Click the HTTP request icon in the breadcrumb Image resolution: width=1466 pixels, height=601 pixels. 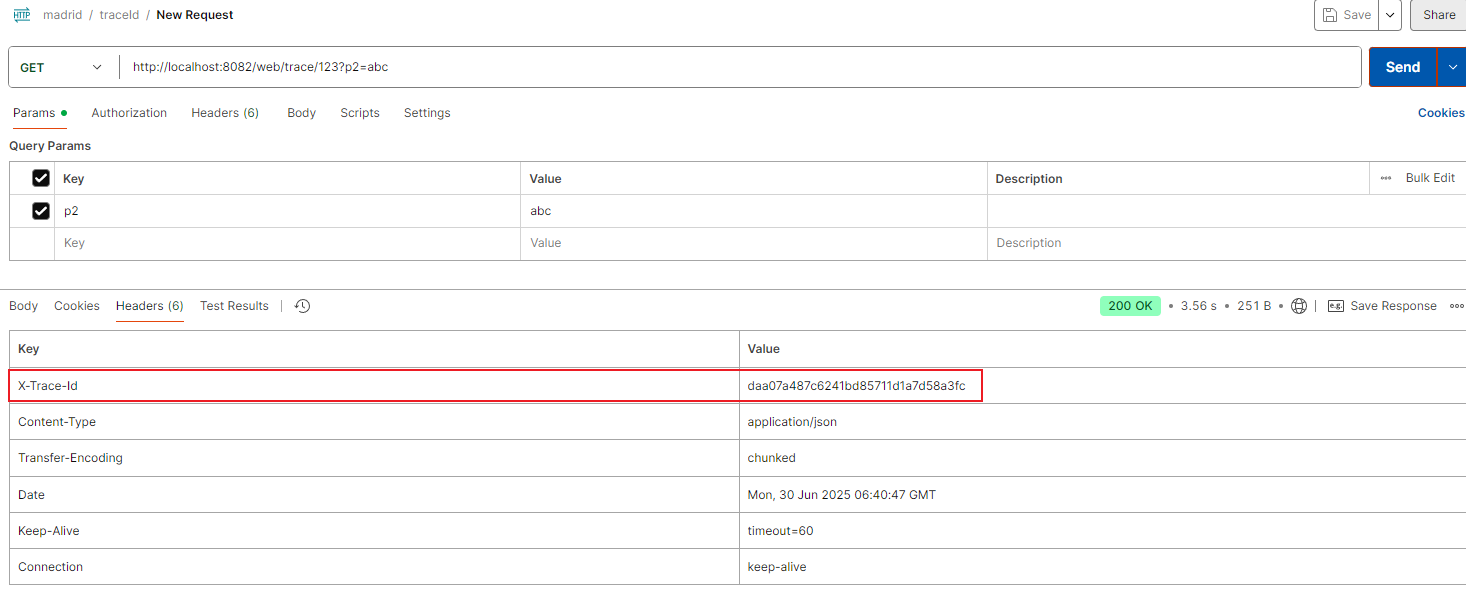[x=21, y=14]
